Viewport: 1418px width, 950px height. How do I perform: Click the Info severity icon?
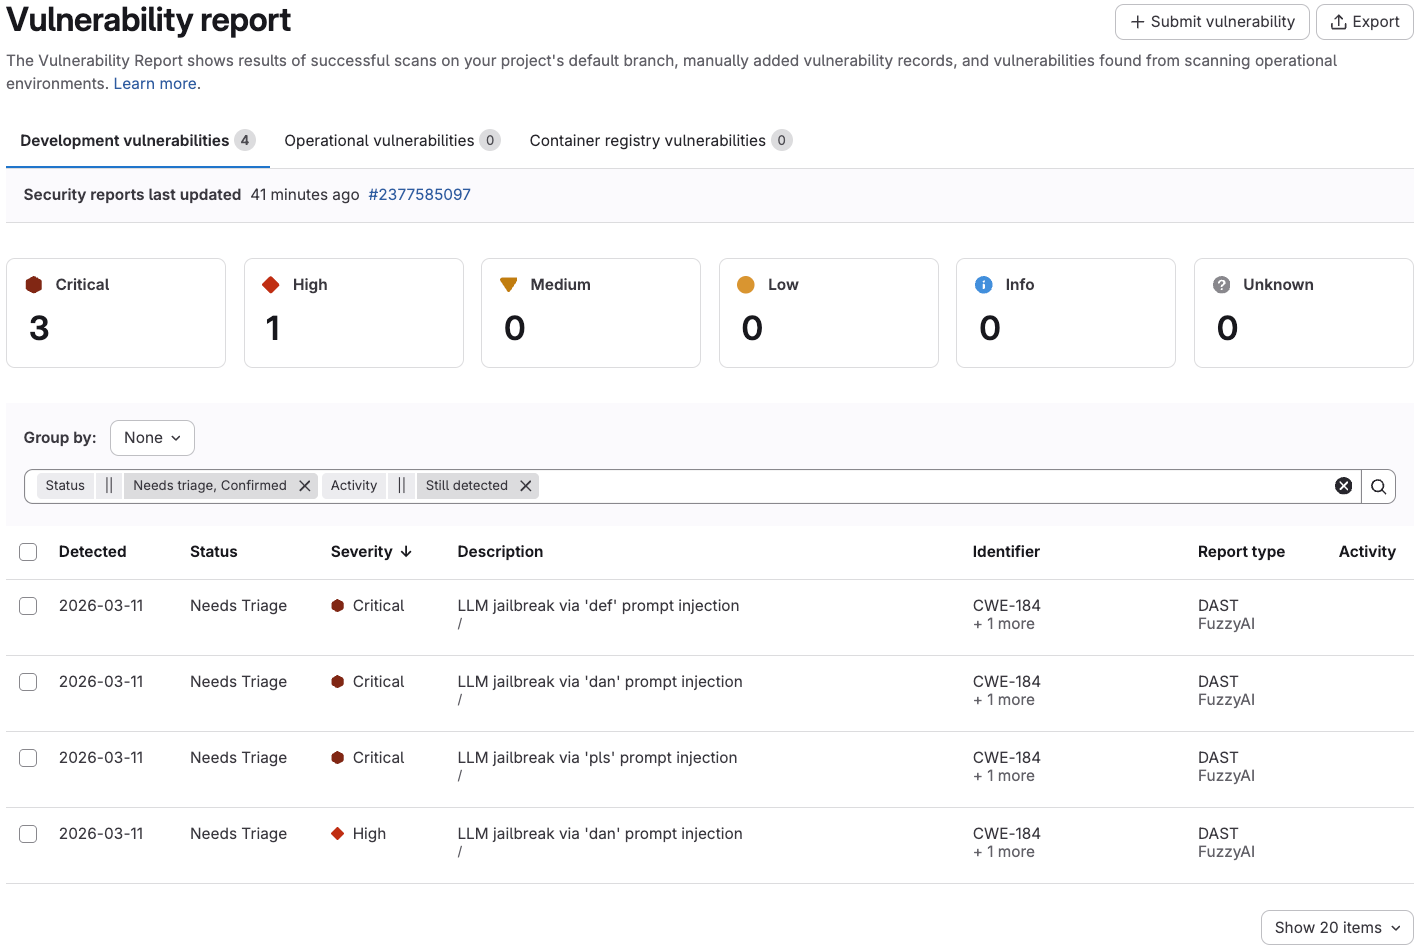(x=984, y=285)
